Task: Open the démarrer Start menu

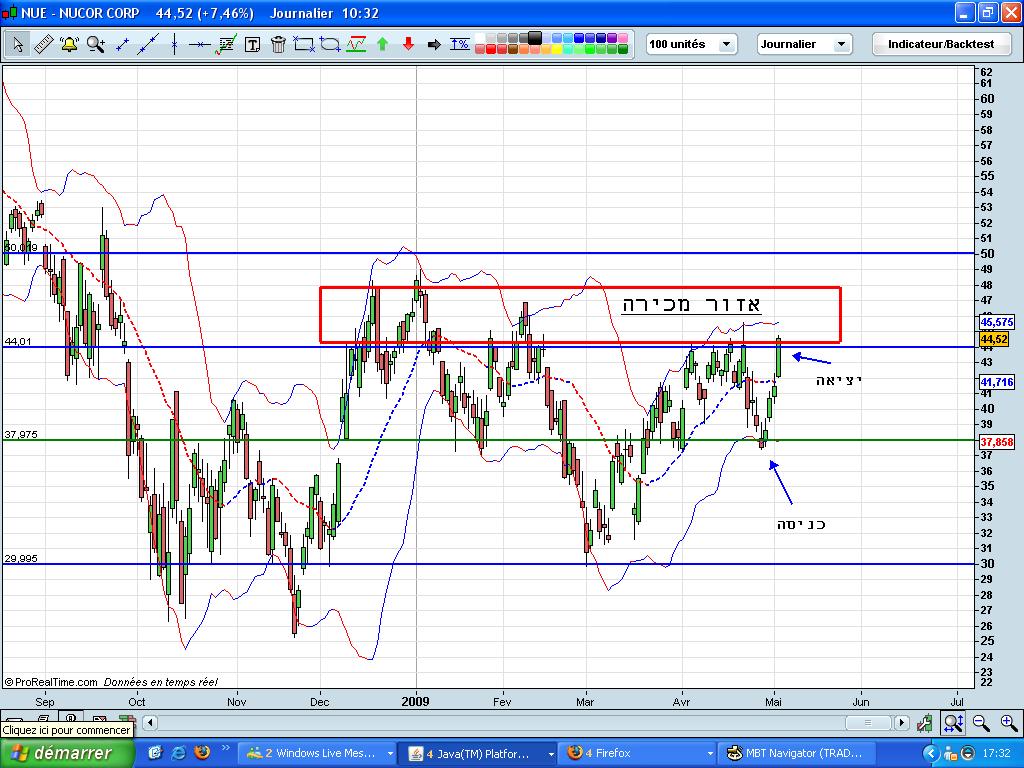Action: 67,753
